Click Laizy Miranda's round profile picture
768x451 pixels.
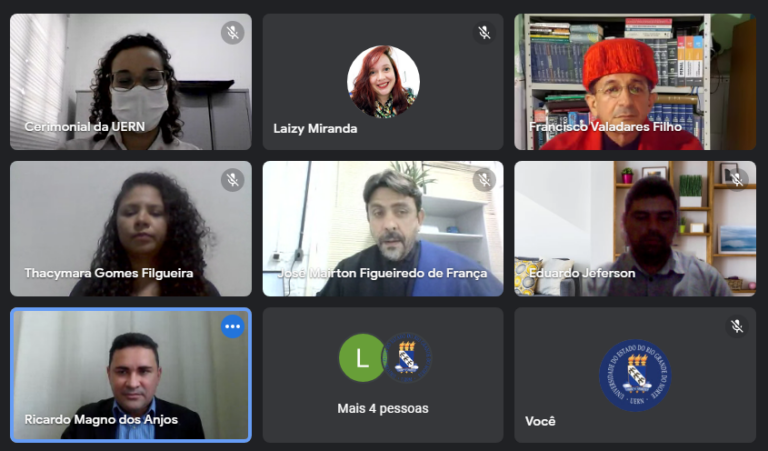coord(383,81)
